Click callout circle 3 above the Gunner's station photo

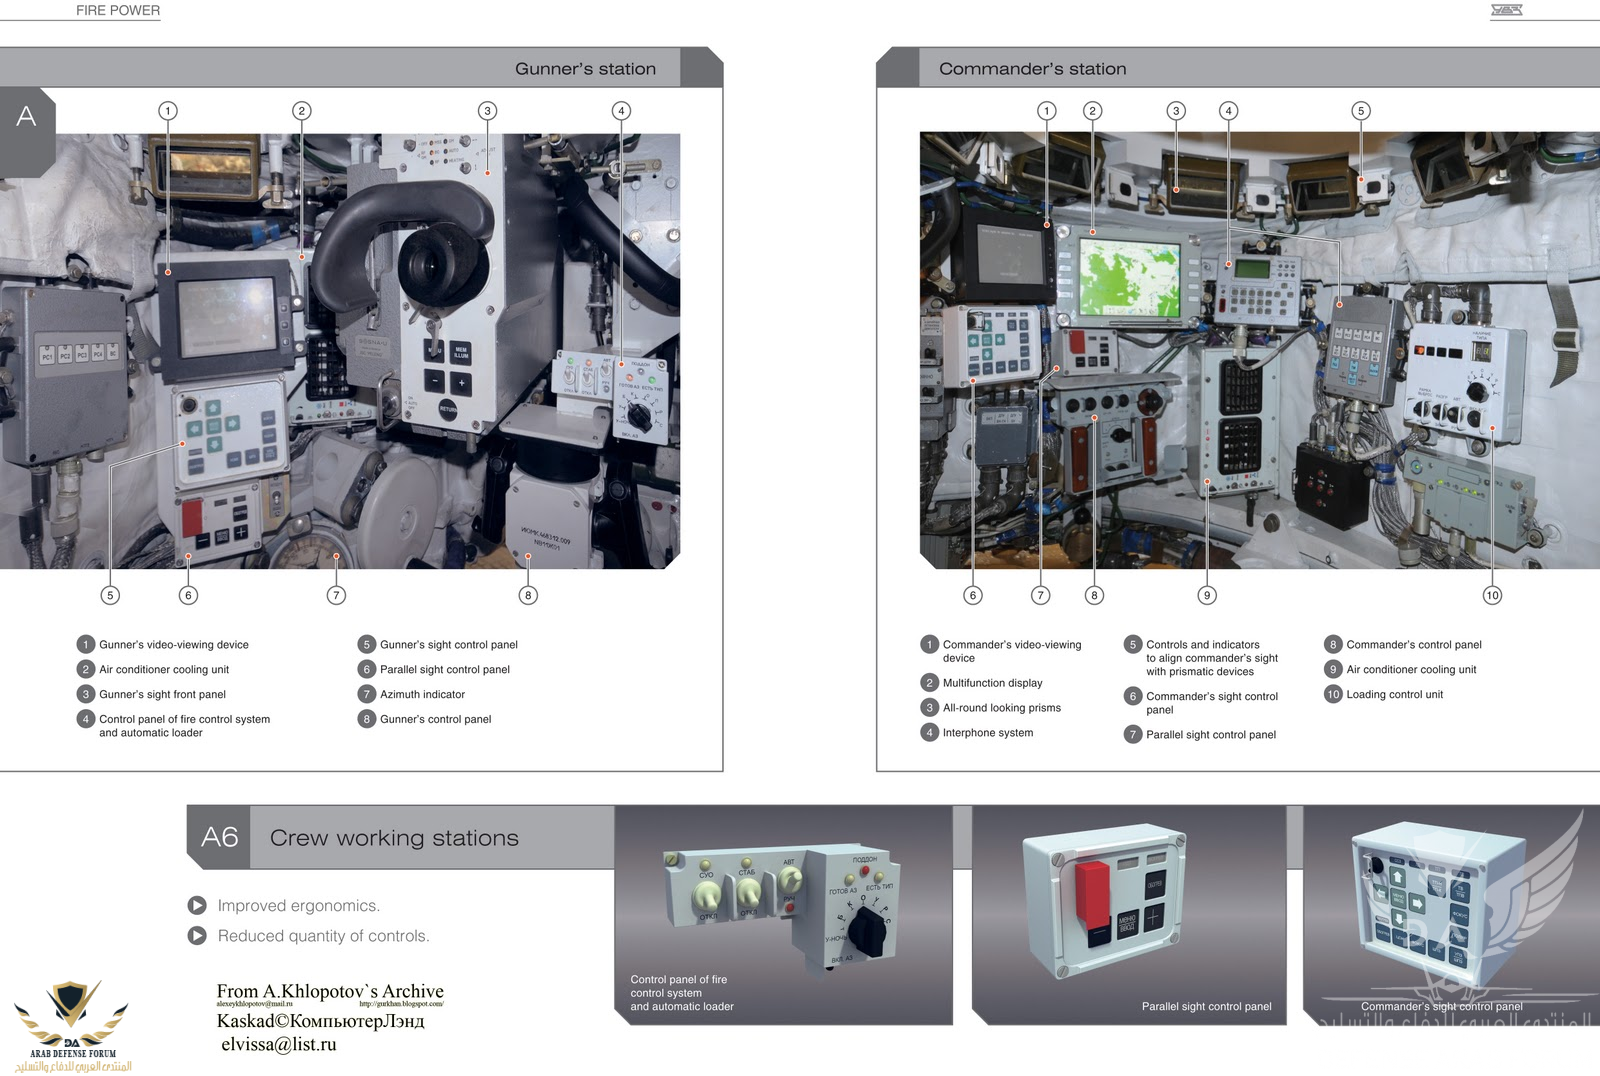[x=487, y=111]
